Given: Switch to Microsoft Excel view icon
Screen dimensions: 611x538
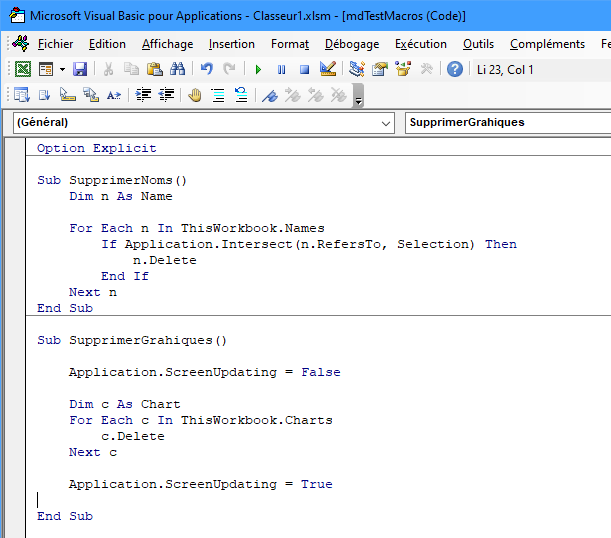Looking at the screenshot, I should pyautogui.click(x=23, y=69).
